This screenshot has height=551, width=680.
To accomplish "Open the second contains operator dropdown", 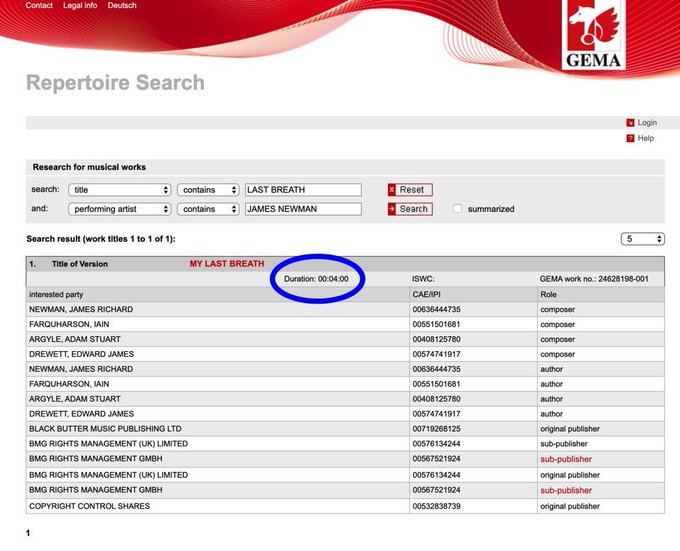I will click(x=208, y=209).
